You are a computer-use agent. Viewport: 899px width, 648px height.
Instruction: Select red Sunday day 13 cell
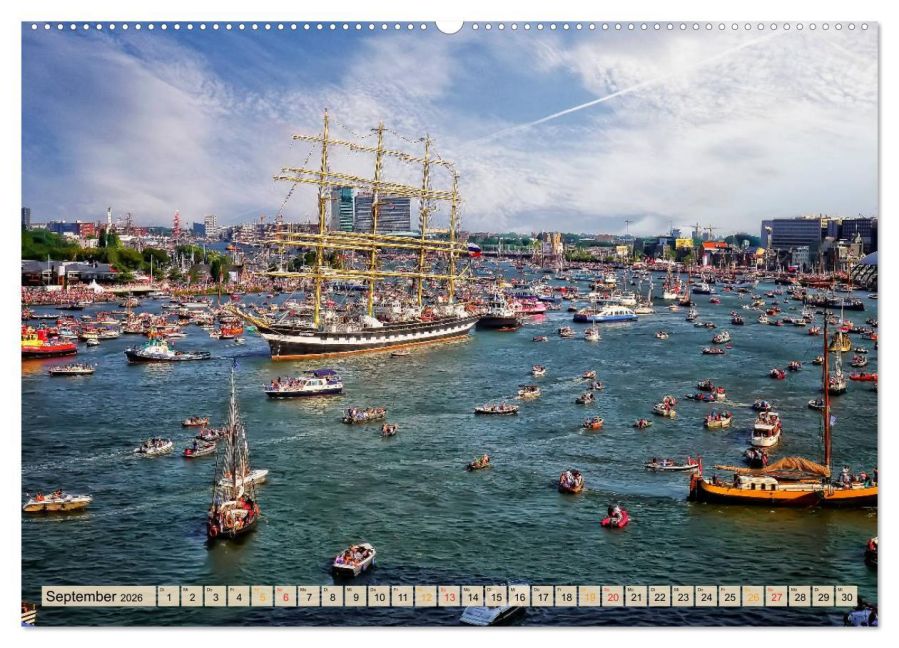coord(450,596)
